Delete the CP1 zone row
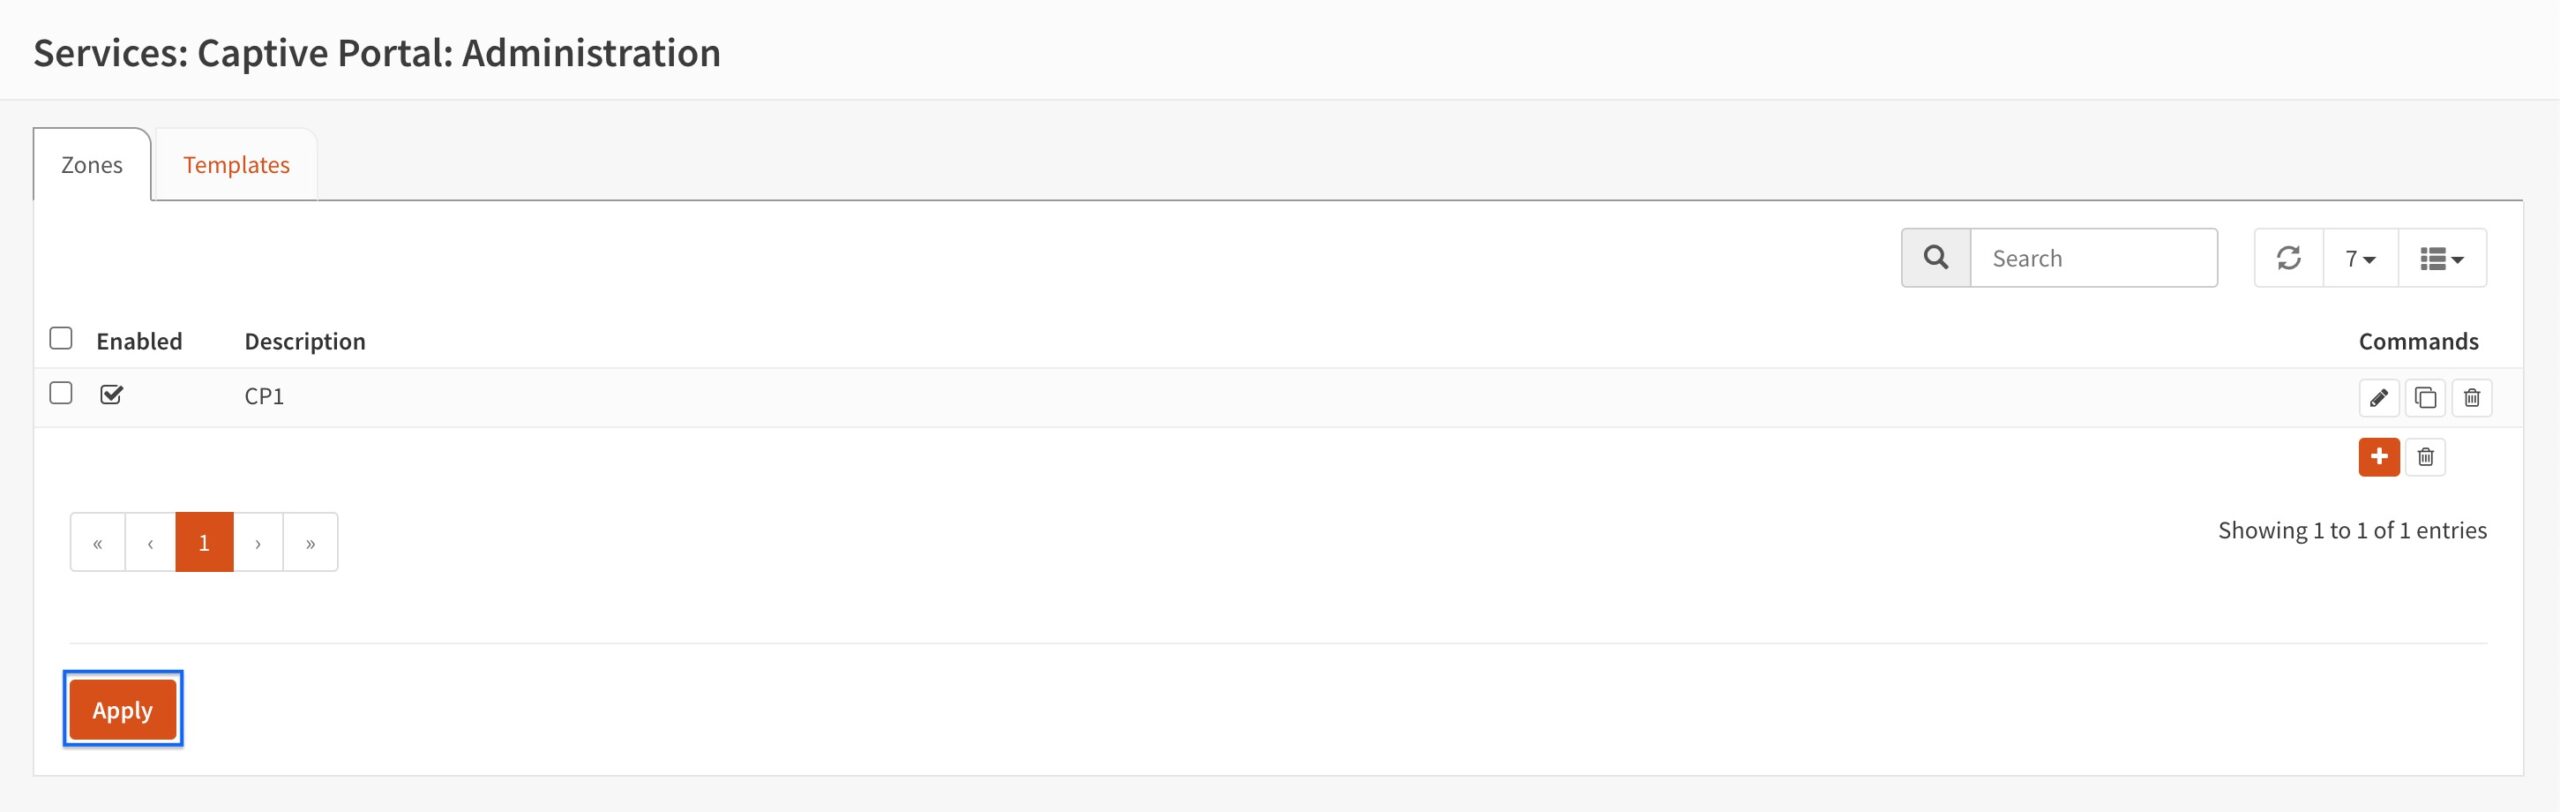Viewport: 2560px width, 812px height. click(x=2472, y=398)
